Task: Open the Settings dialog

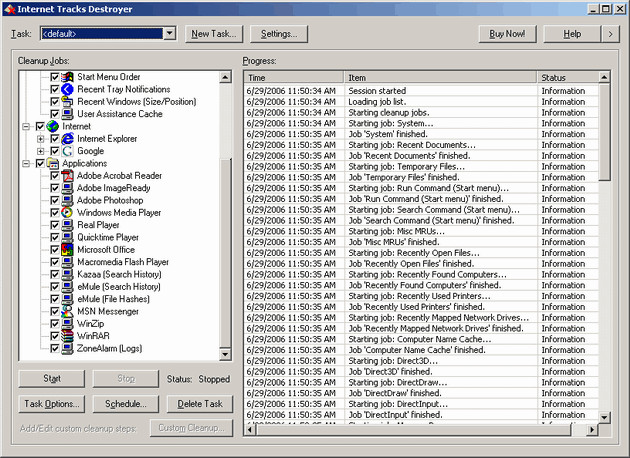Action: [279, 34]
